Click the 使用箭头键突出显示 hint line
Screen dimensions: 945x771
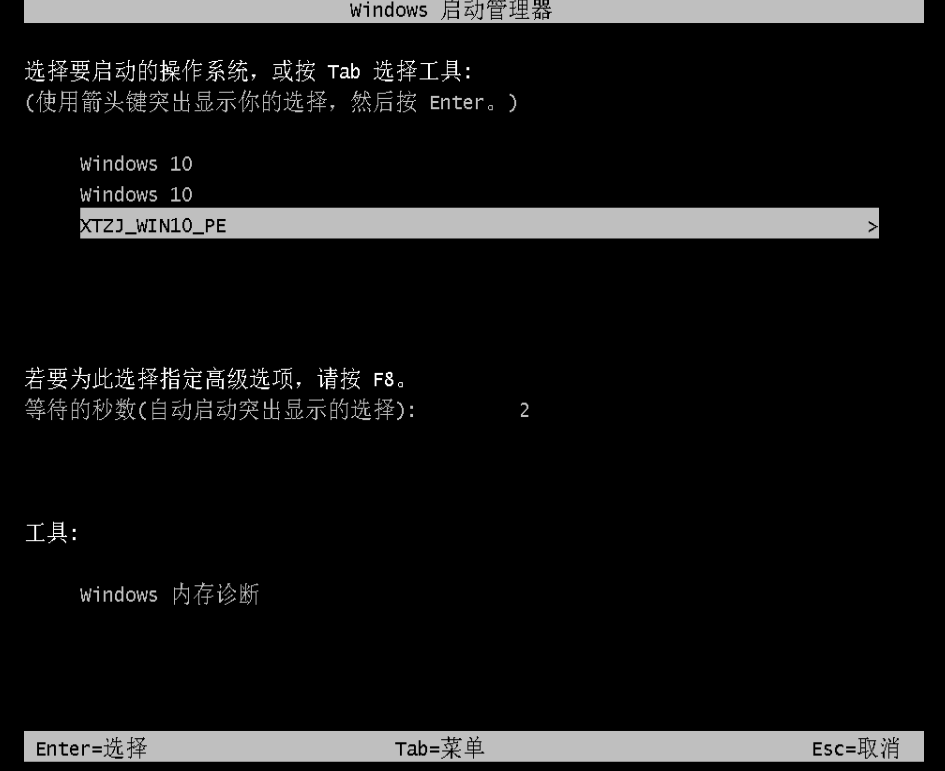pos(271,102)
